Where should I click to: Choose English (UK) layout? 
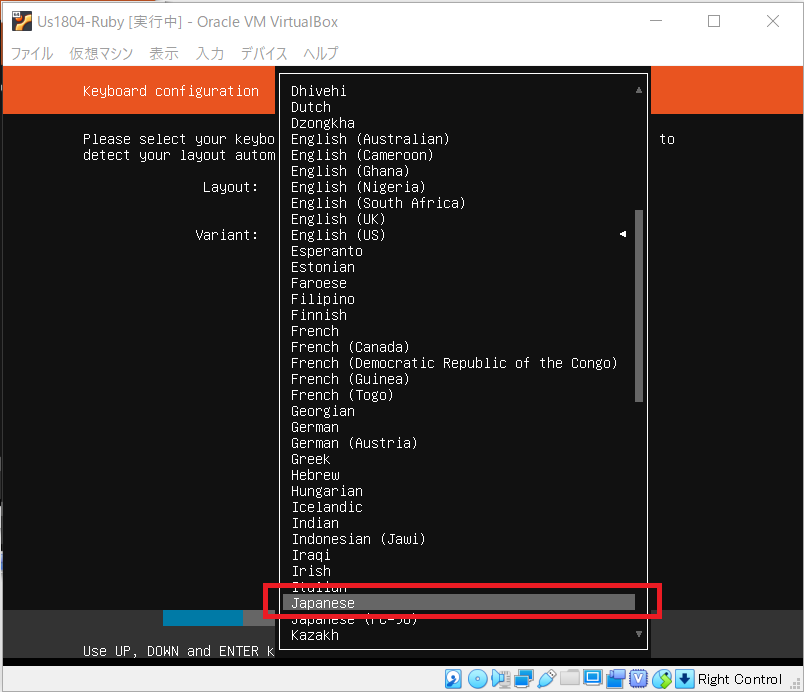(338, 219)
